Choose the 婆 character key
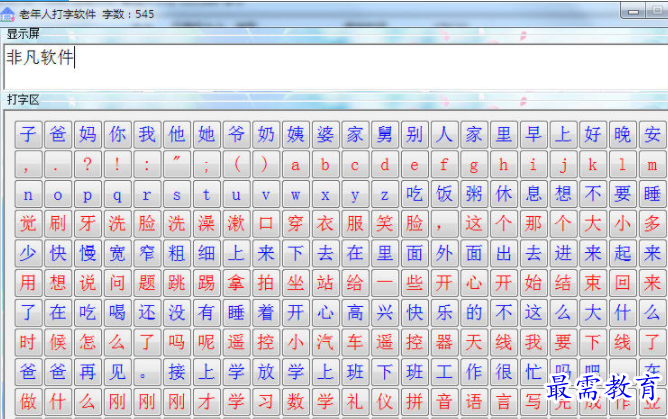This screenshot has width=668, height=419. pos(325,135)
